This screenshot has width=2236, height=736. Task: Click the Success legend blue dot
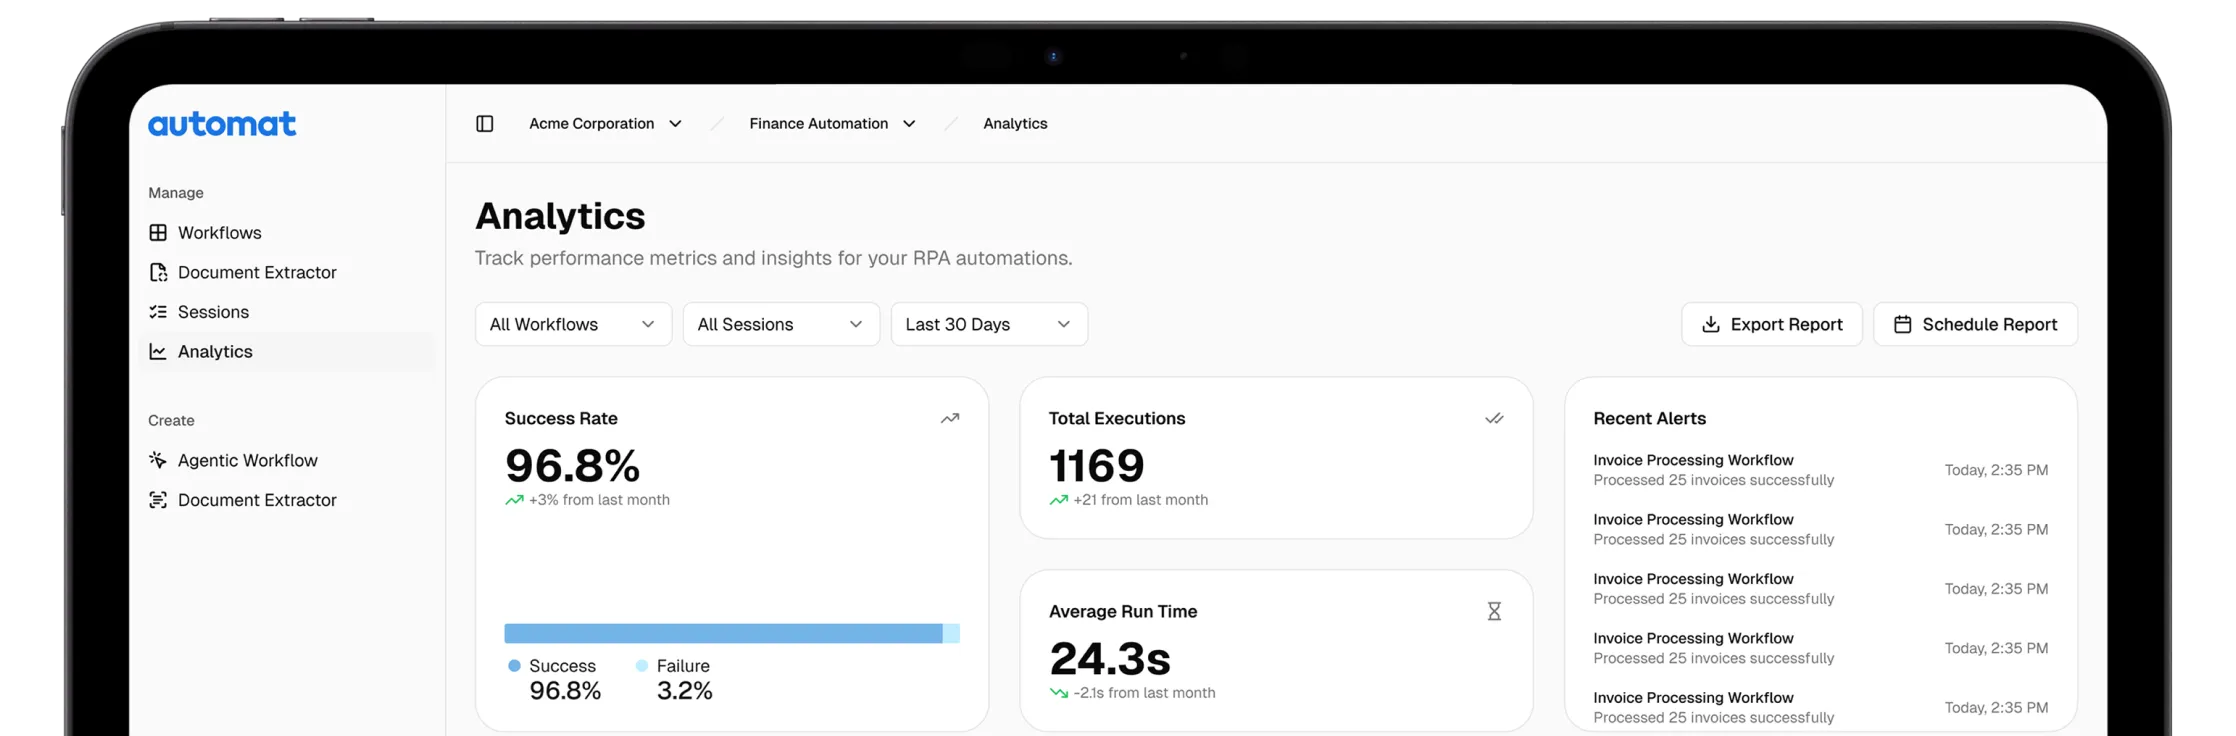pos(514,666)
